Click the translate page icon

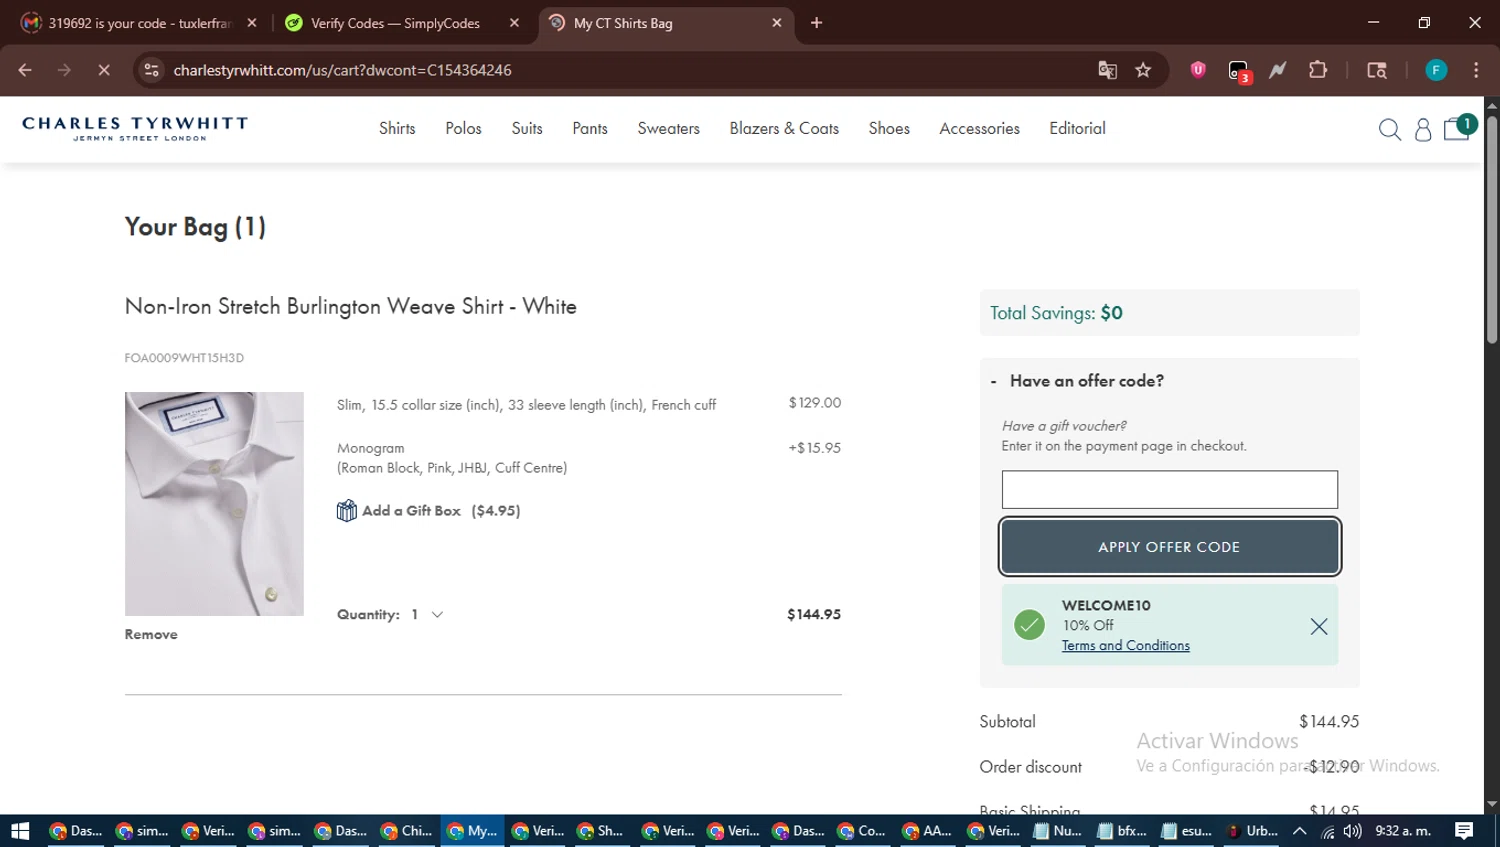(x=1107, y=70)
